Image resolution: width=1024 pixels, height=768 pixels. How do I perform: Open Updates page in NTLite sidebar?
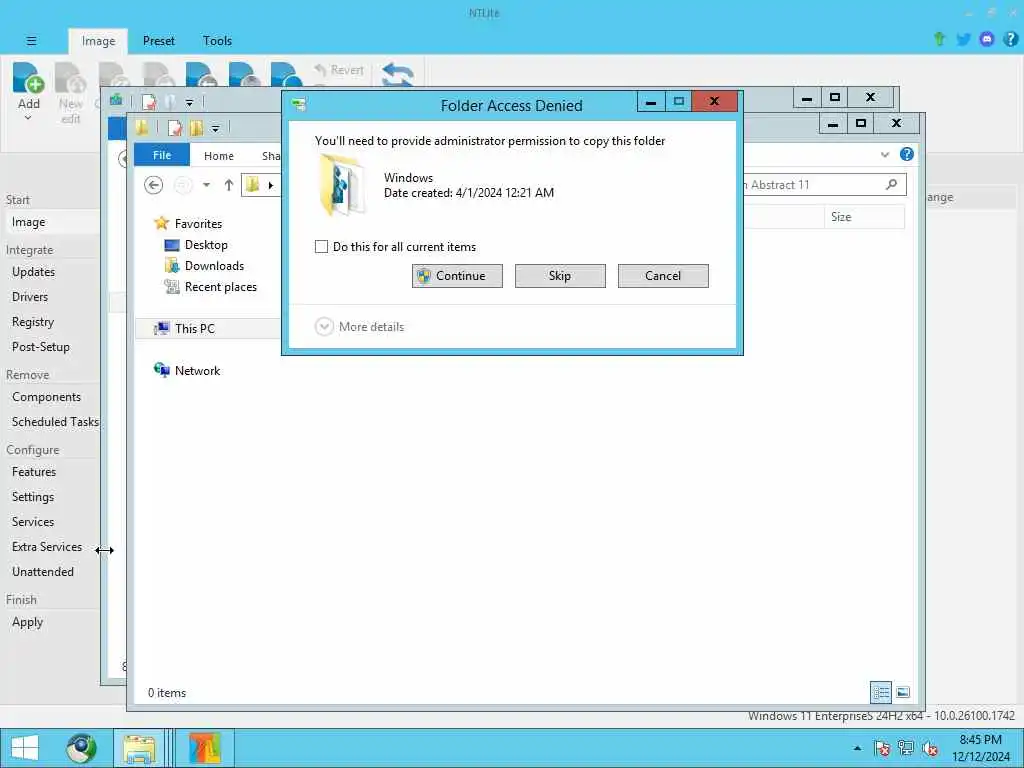tap(33, 272)
